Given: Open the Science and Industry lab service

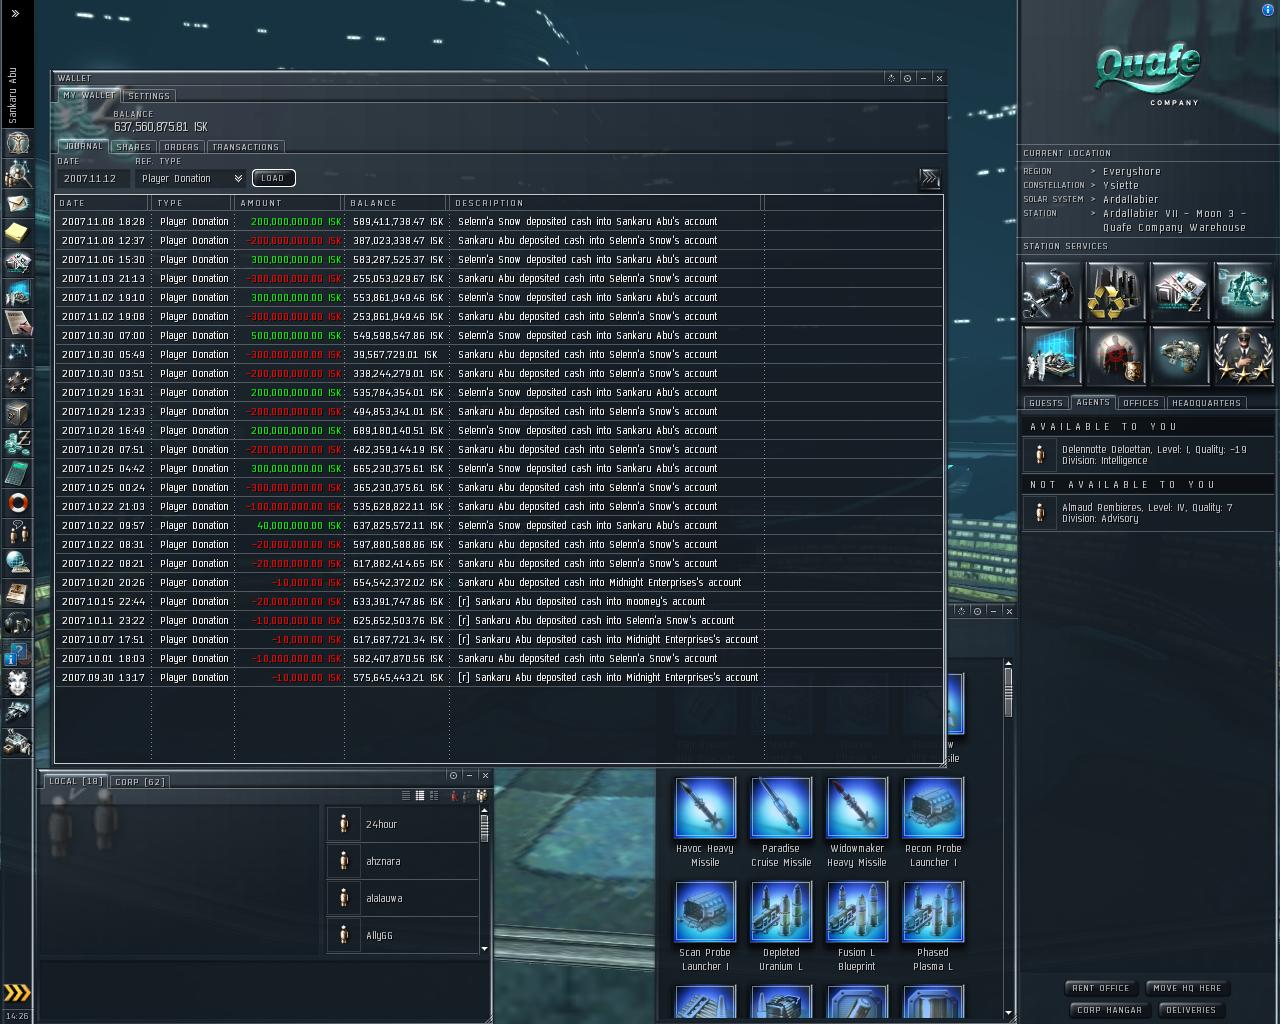Looking at the screenshot, I should coord(1052,355).
